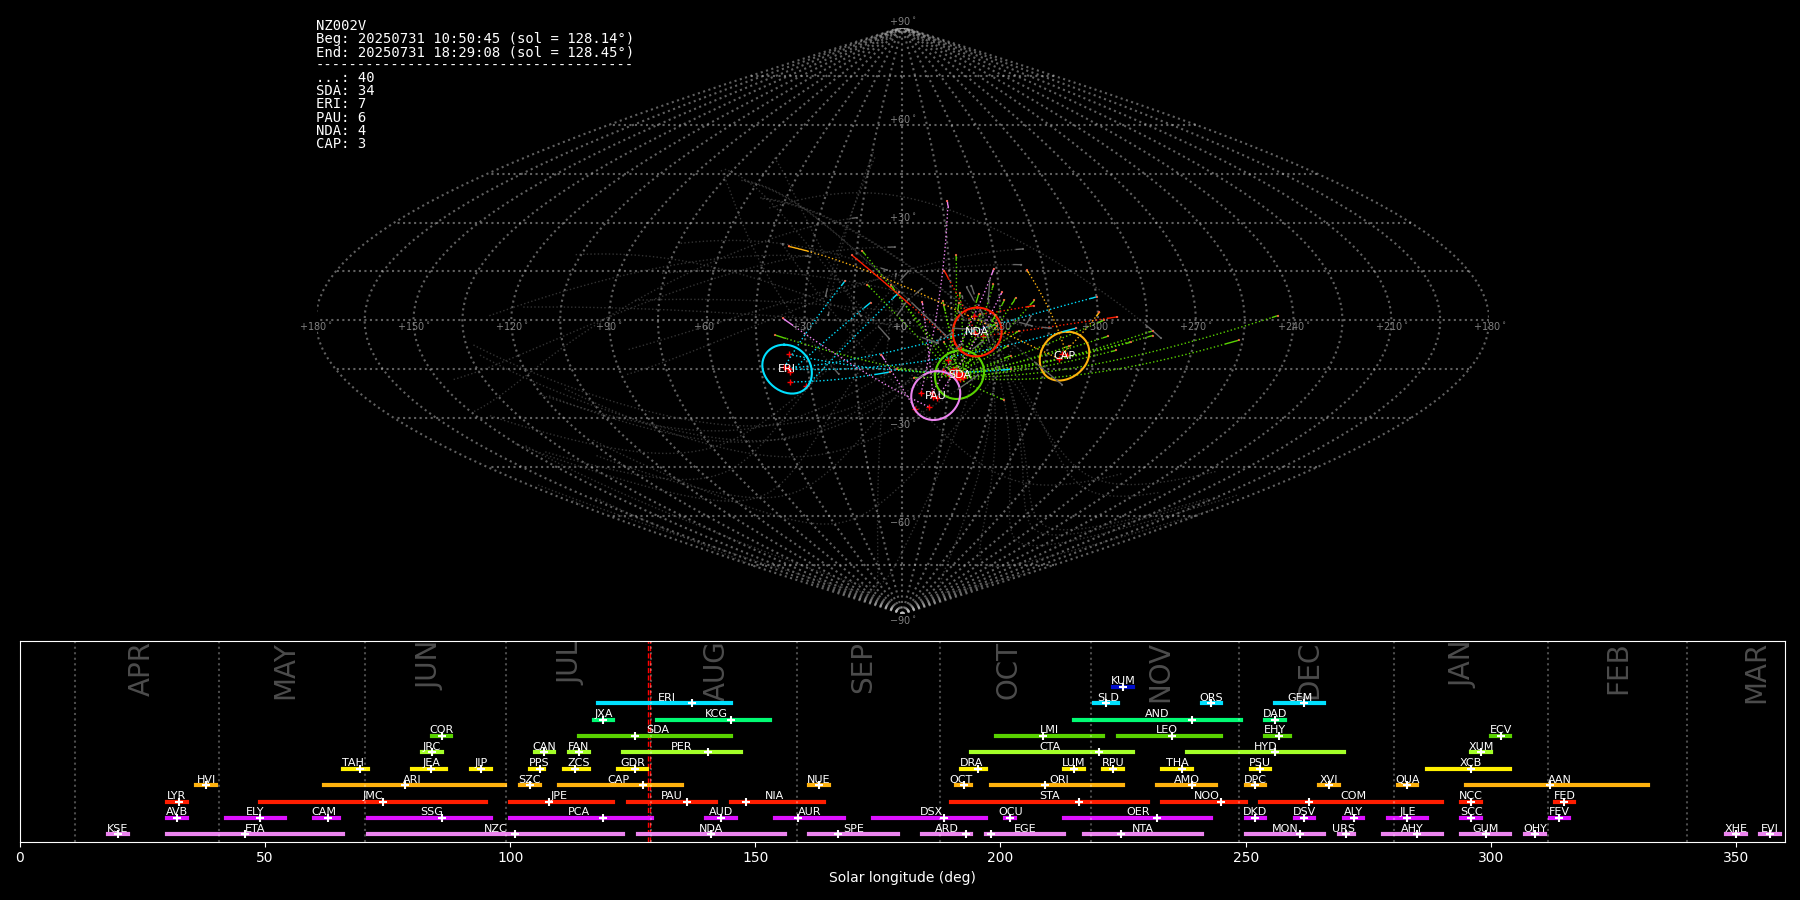Click the '...: 40' sporadic count line
1800x900 pixels.
tap(345, 78)
